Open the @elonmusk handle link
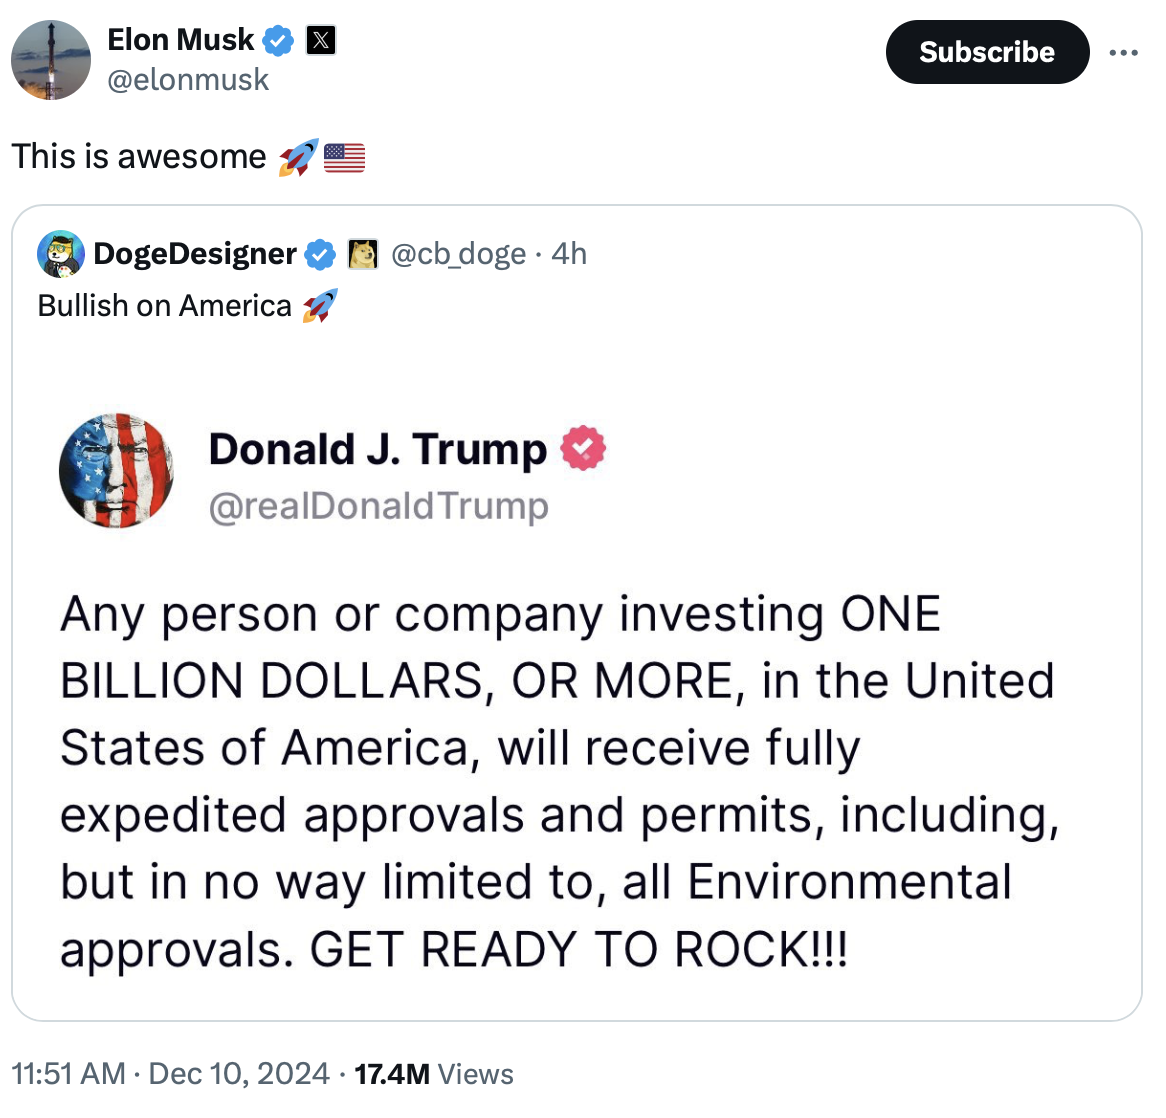The width and height of the screenshot is (1166, 1118). click(188, 80)
